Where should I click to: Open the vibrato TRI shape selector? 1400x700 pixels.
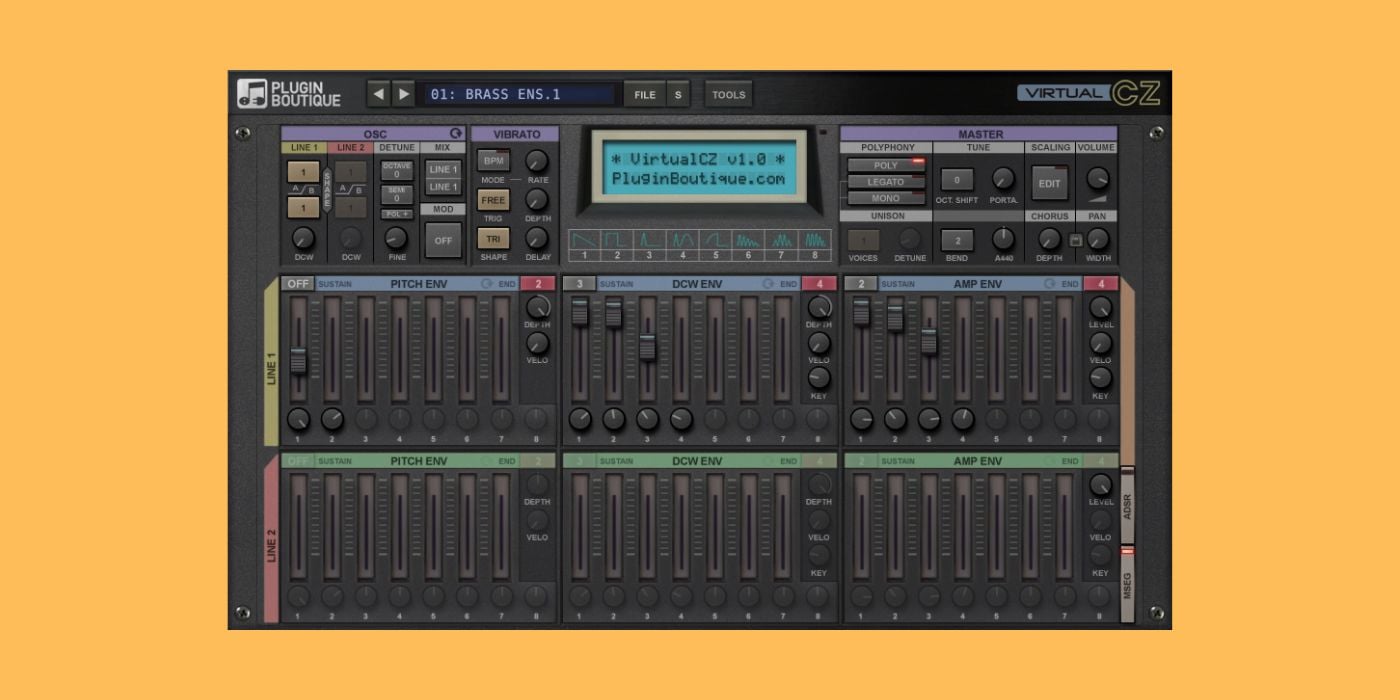pos(492,239)
